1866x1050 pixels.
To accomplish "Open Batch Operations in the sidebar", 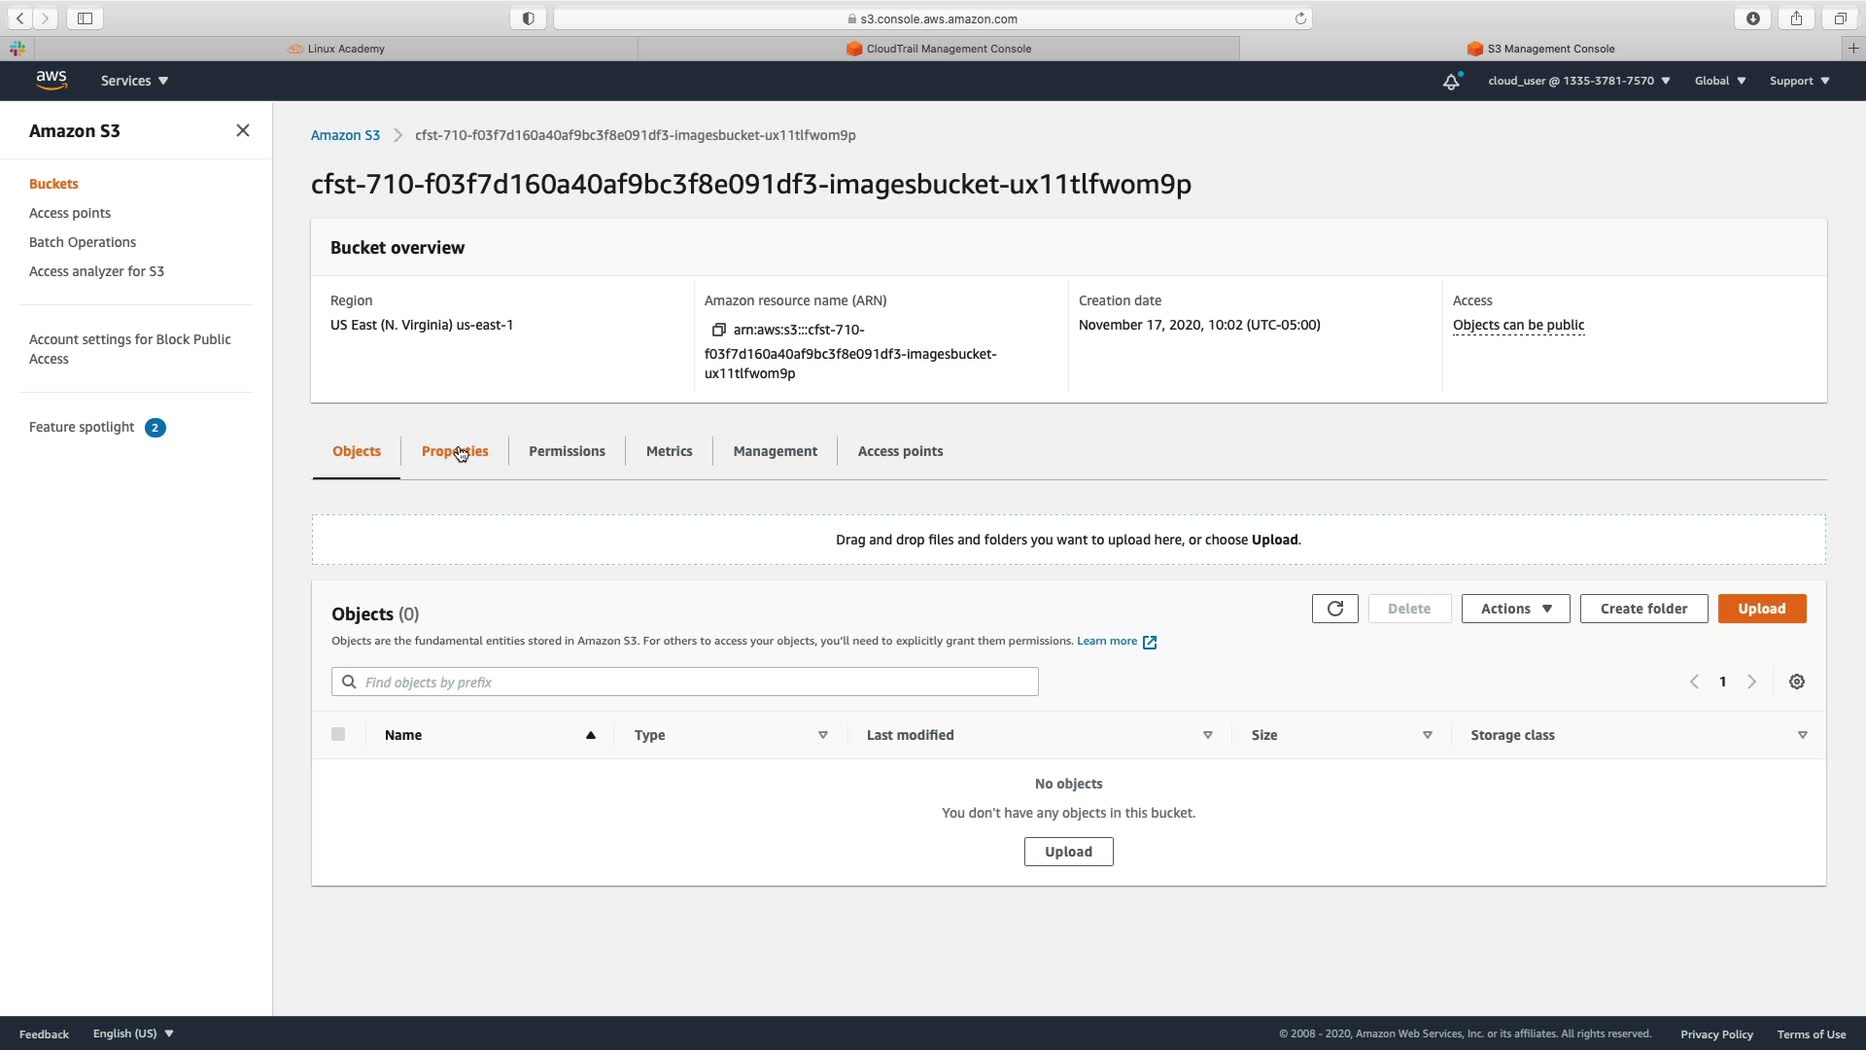I will [x=82, y=242].
